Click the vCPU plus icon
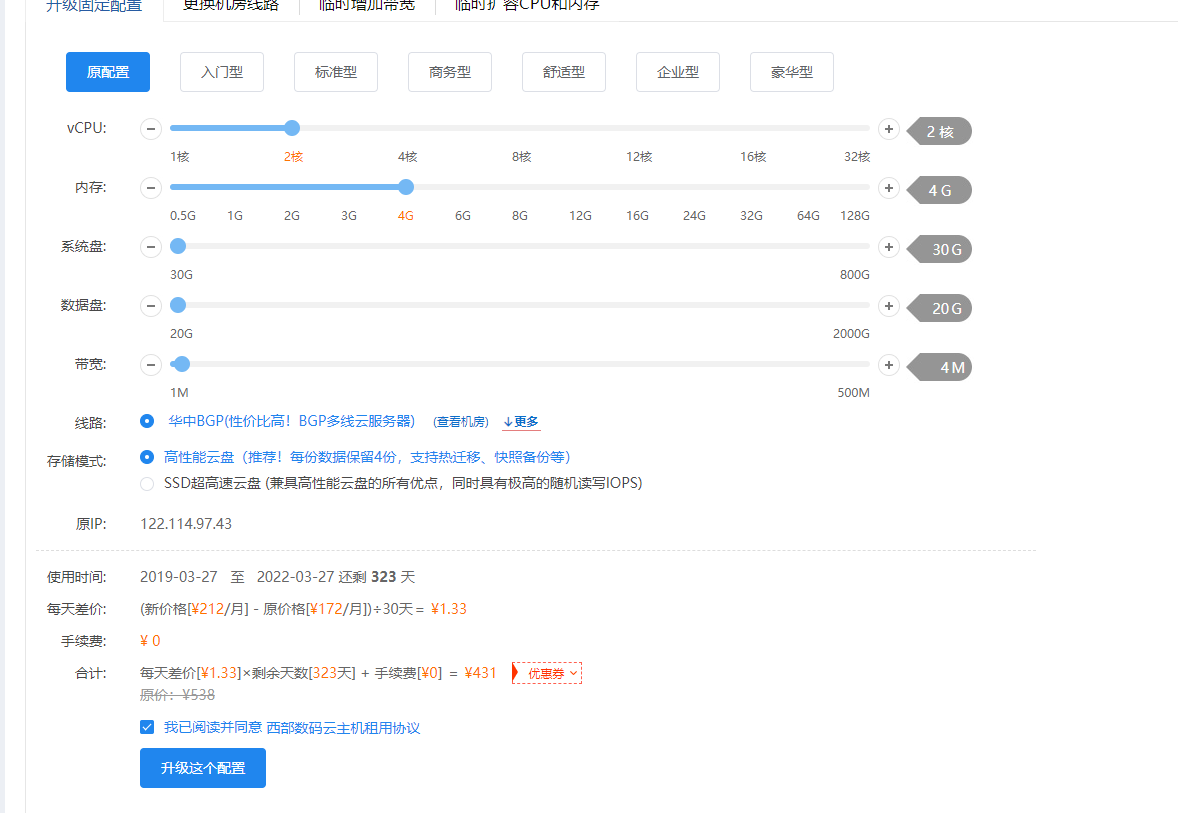Screen dimensions: 1178x813 (888, 129)
